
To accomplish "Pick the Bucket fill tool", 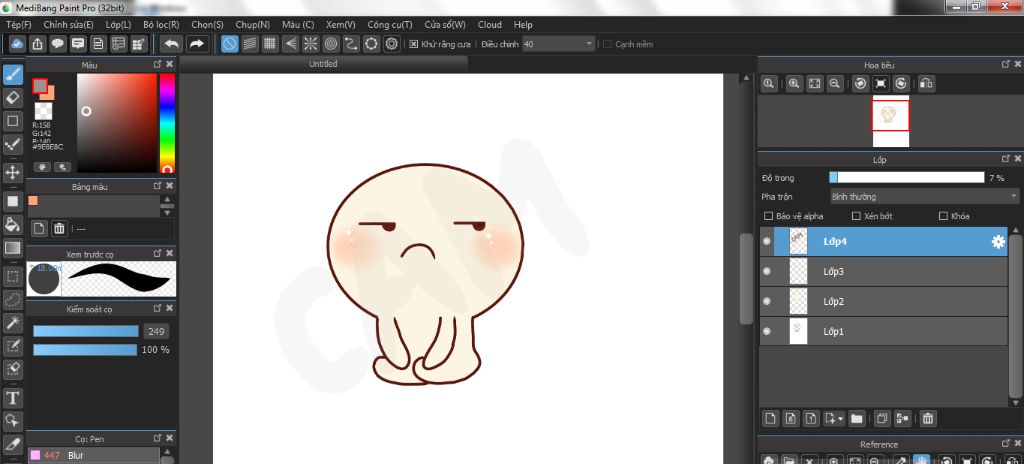I will click(x=12, y=224).
